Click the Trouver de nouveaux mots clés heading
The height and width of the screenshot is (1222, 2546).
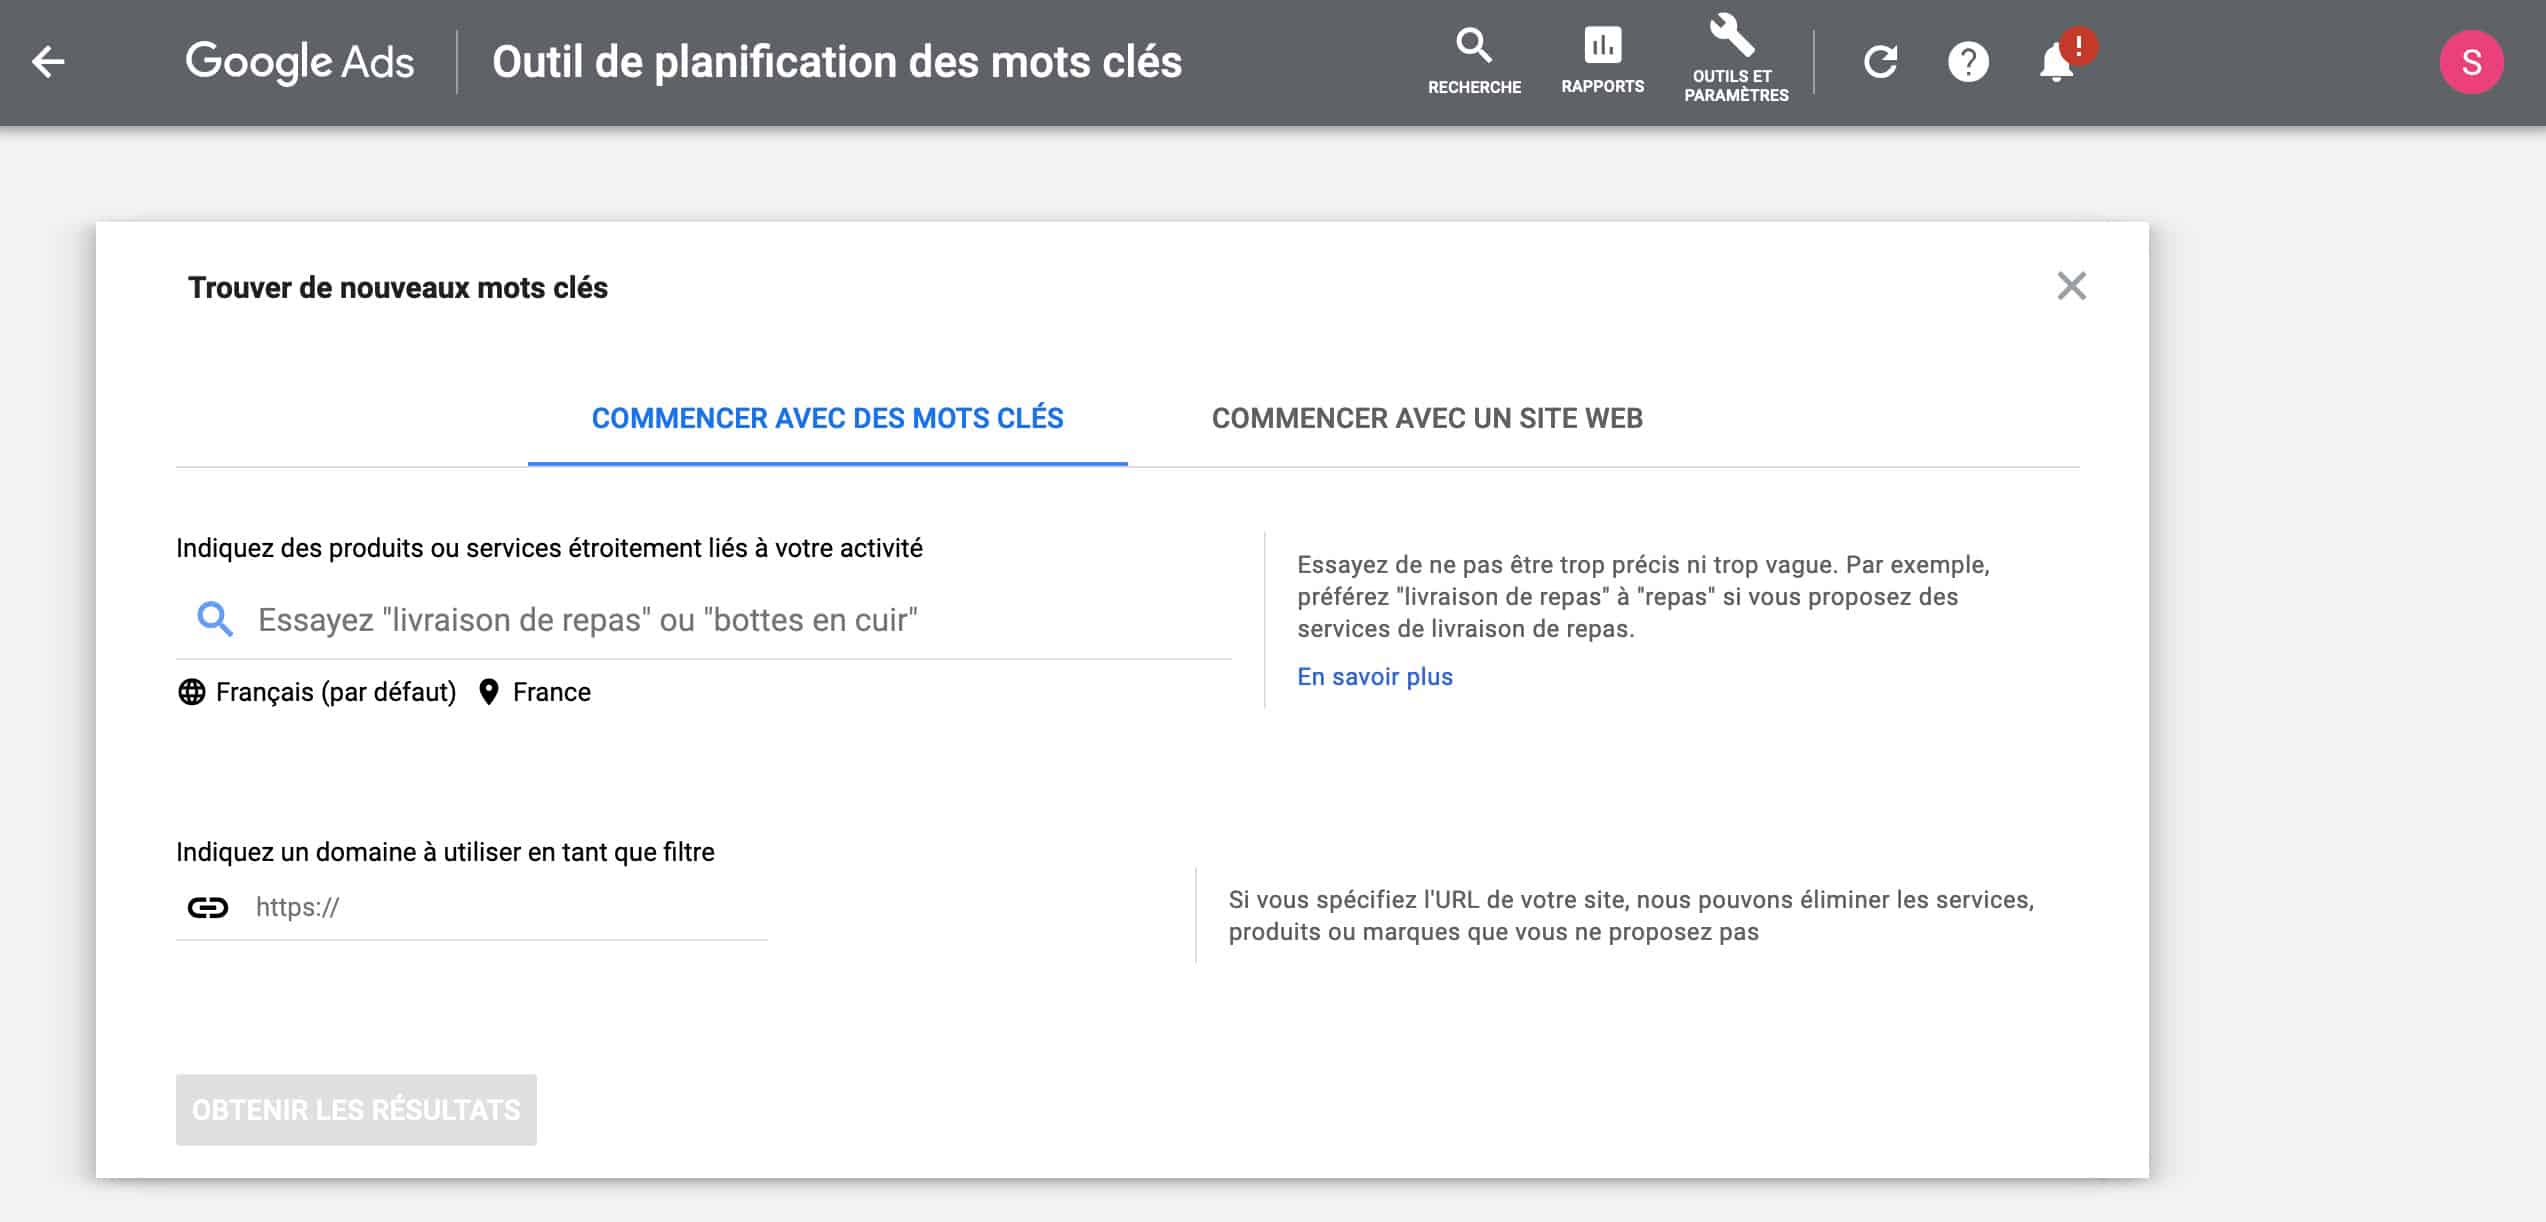398,288
